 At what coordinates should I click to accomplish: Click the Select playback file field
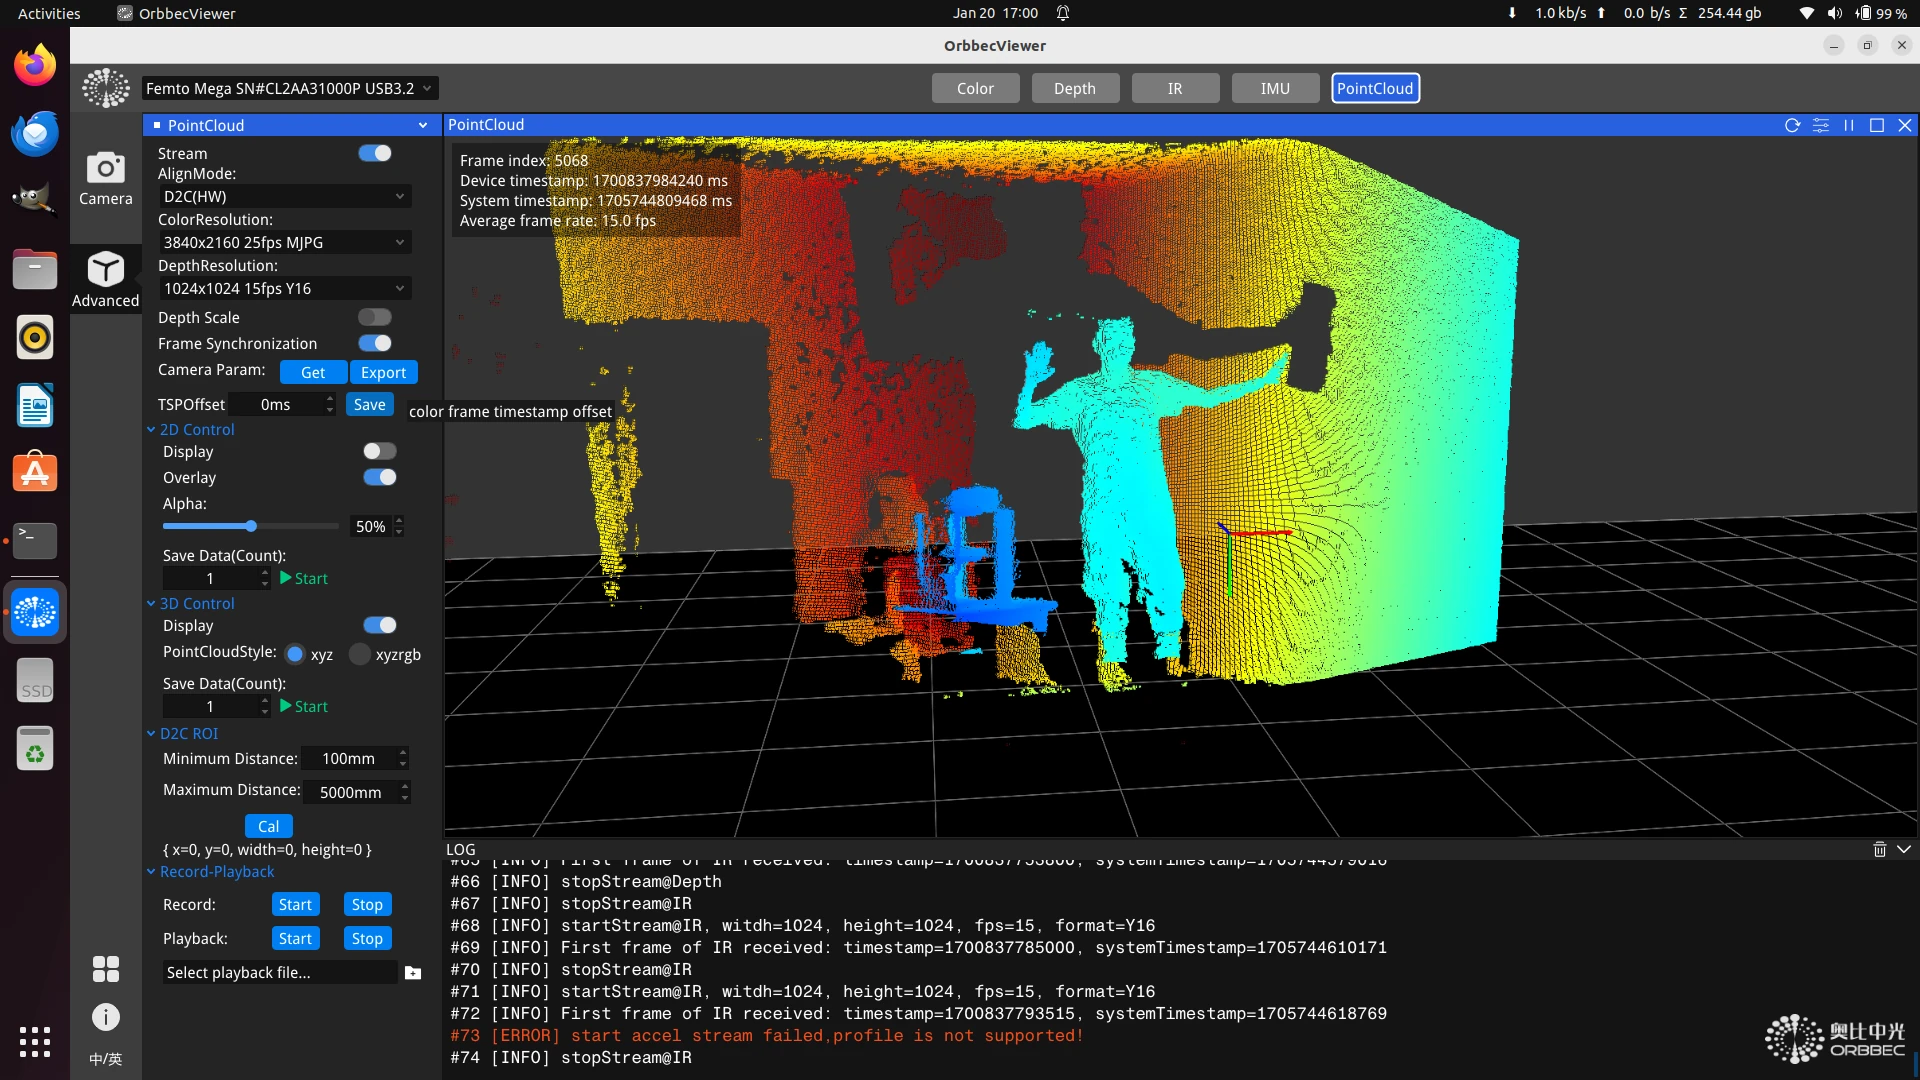coord(280,972)
